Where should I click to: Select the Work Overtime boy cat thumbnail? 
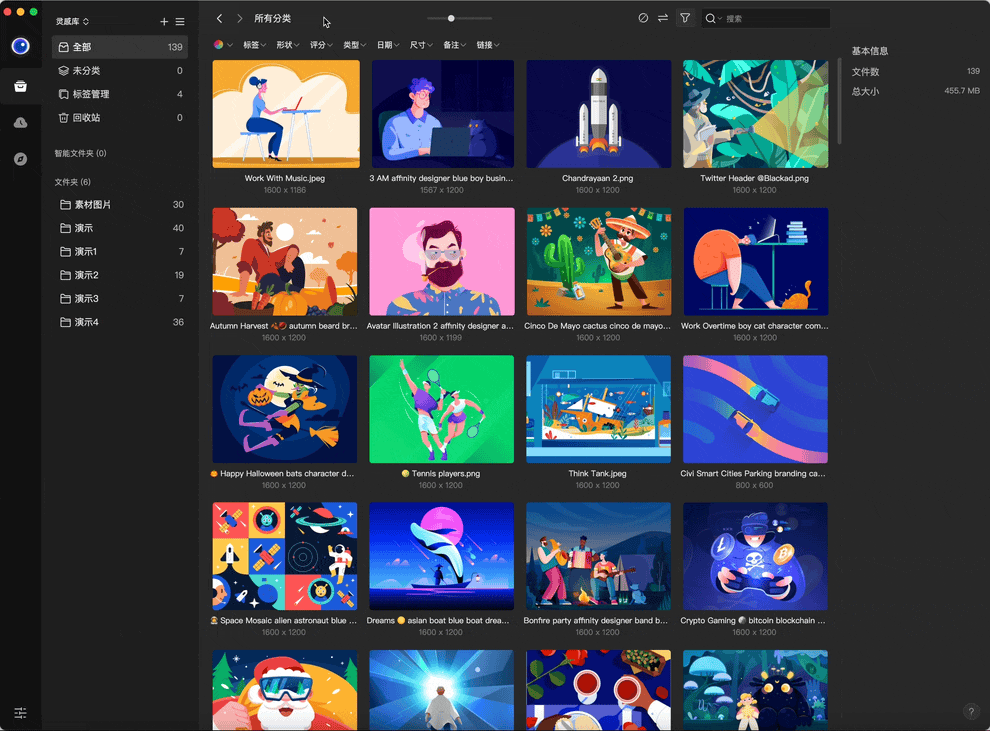(x=755, y=261)
